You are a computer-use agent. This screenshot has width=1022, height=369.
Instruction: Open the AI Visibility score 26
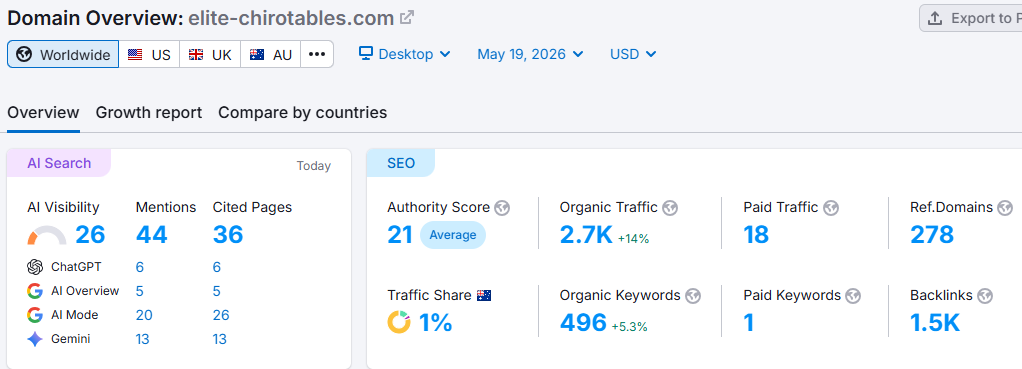click(90, 235)
